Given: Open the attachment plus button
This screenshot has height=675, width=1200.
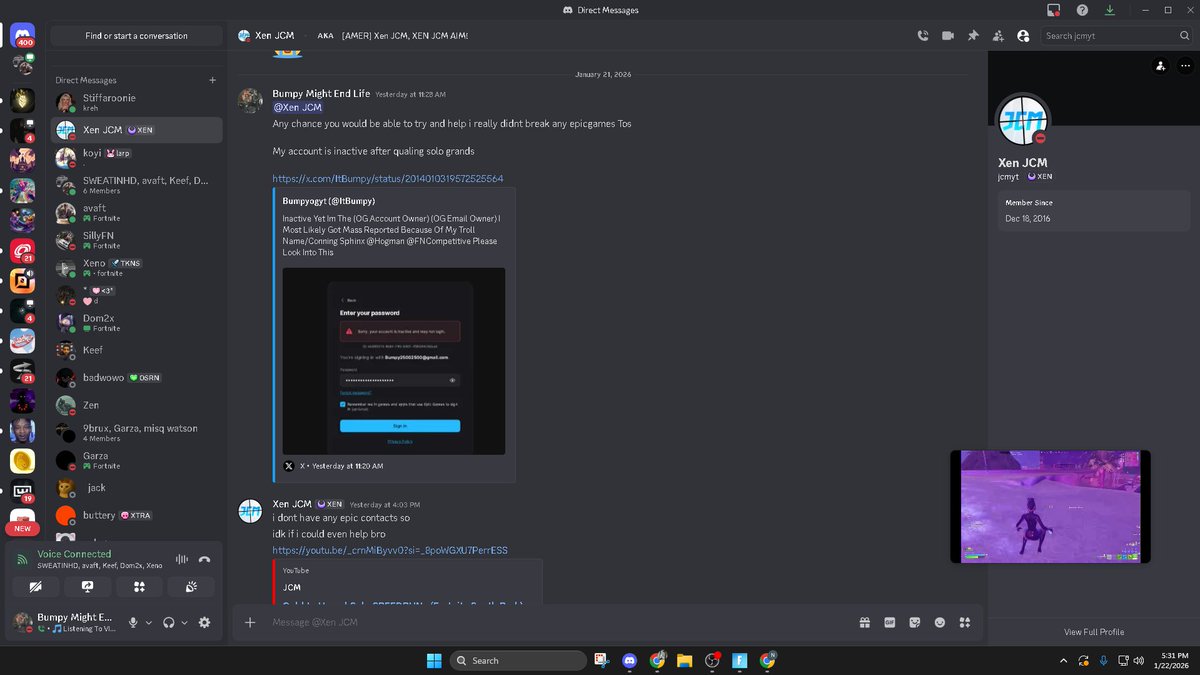Looking at the screenshot, I should tap(250, 622).
